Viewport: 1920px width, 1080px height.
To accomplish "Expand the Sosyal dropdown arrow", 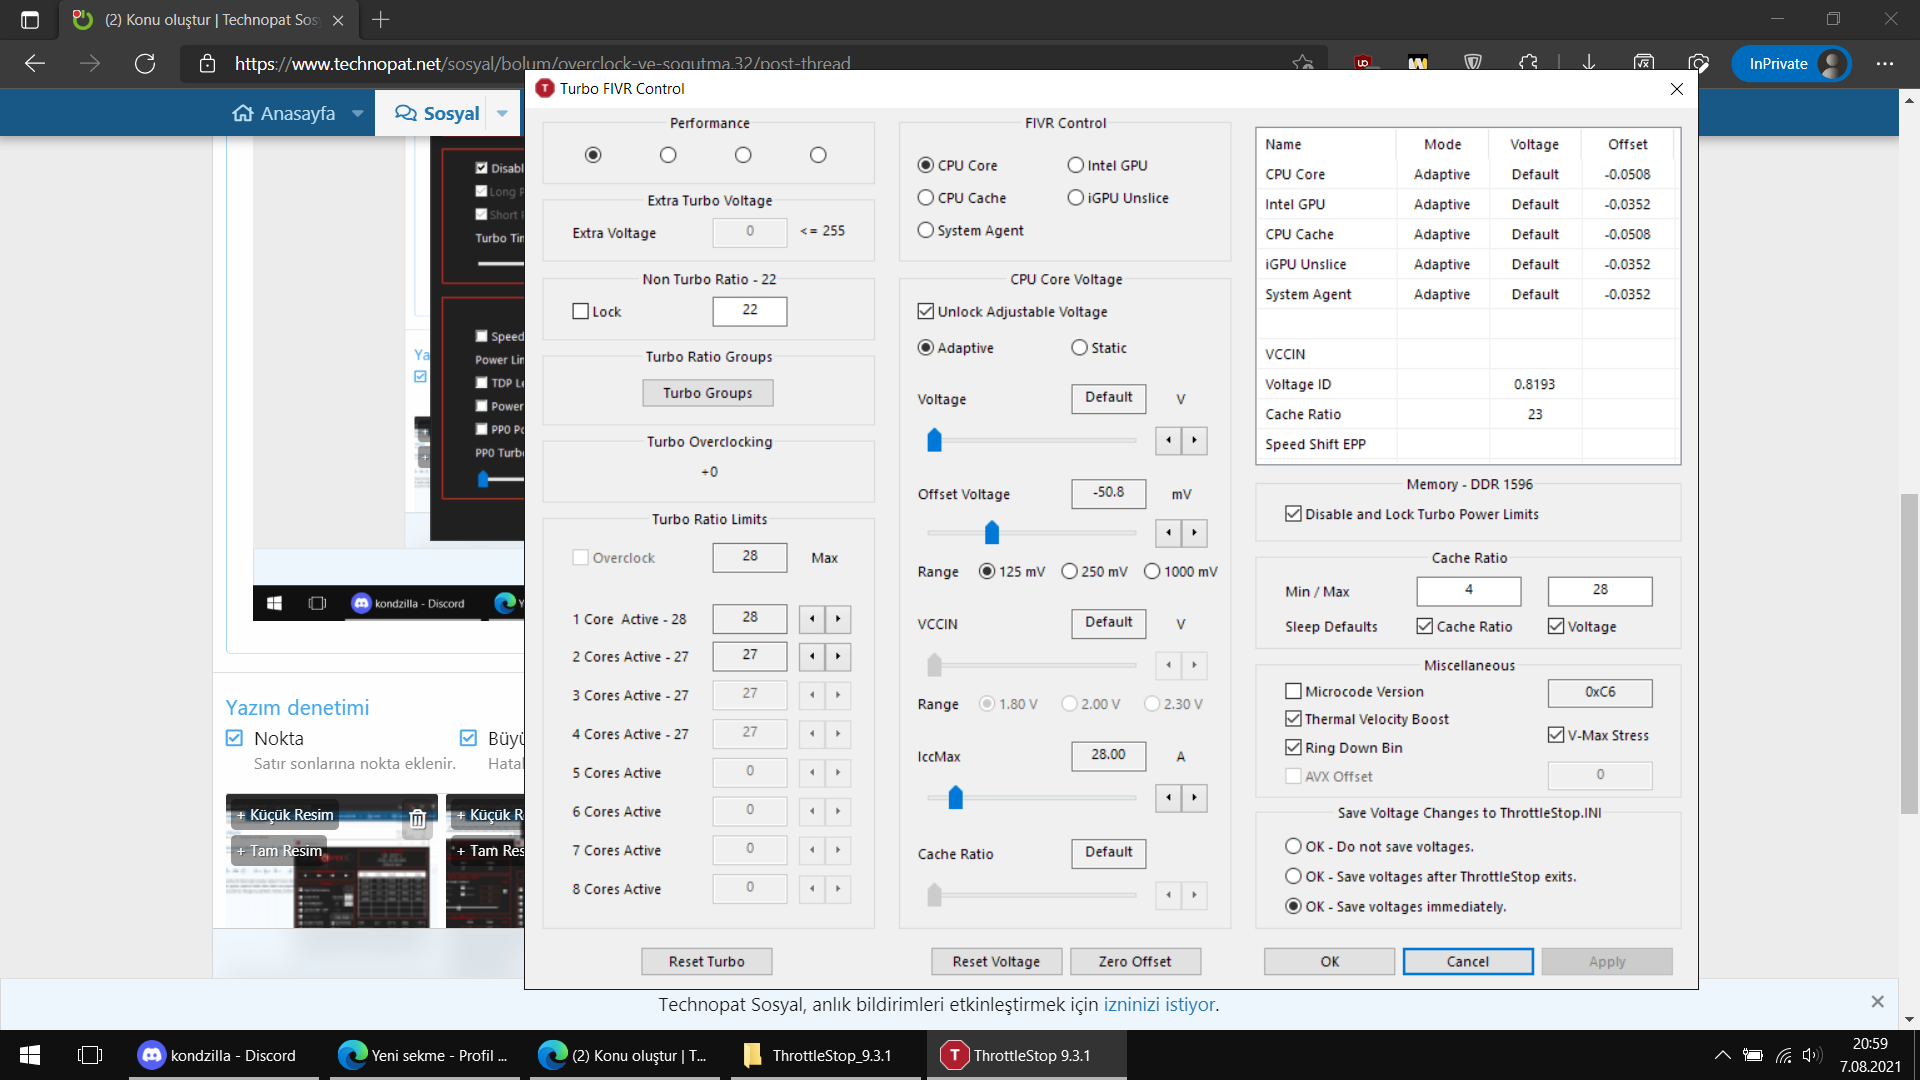I will [502, 114].
